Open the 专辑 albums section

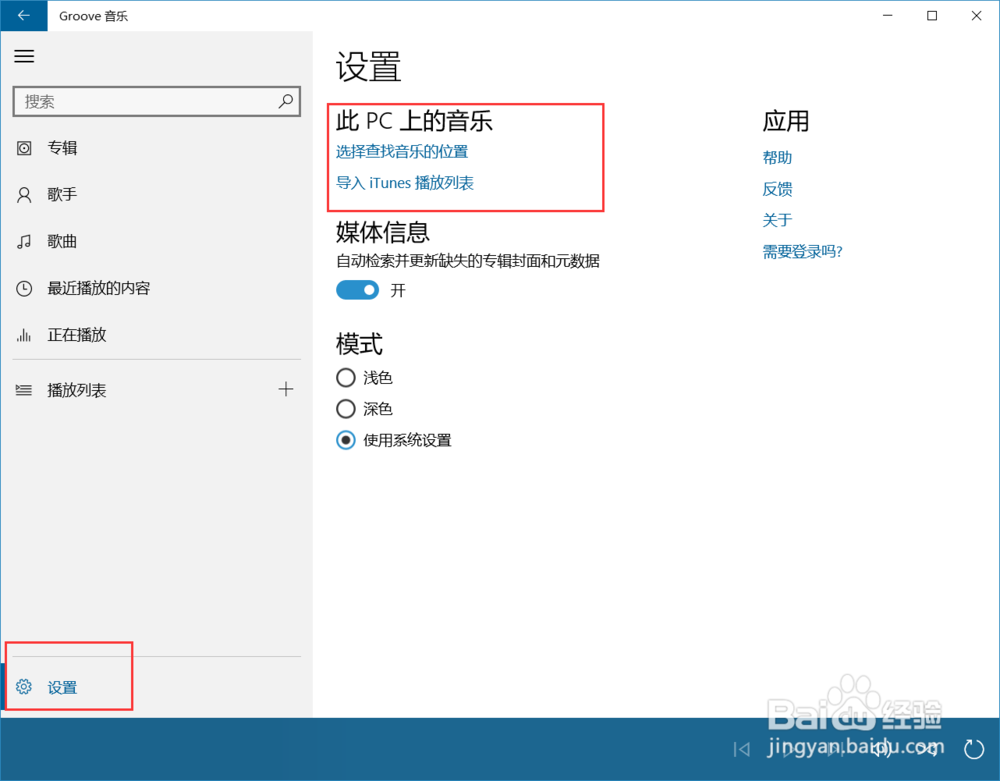(x=156, y=148)
